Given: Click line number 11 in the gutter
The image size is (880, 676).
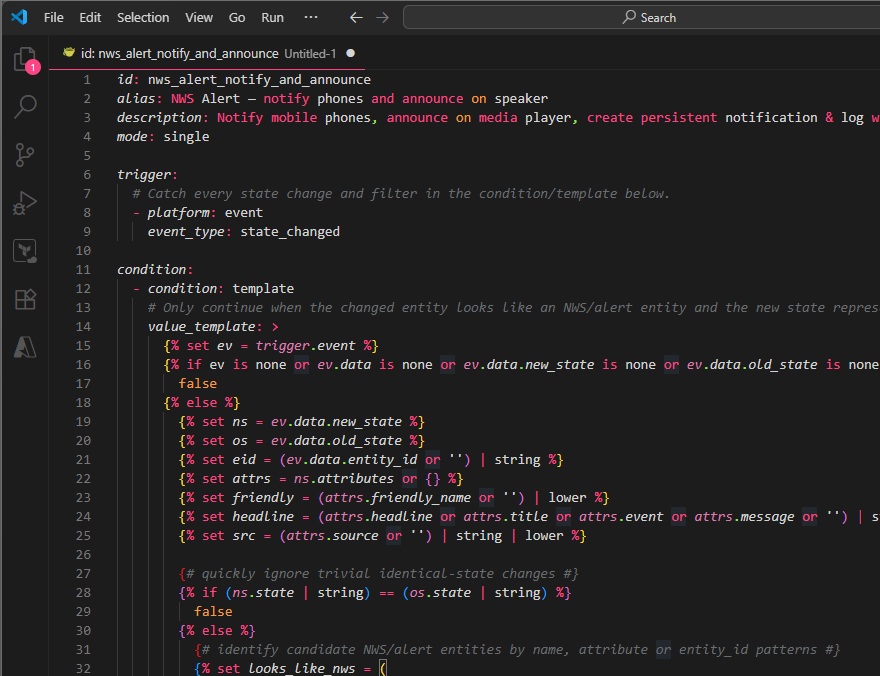Looking at the screenshot, I should click(83, 269).
